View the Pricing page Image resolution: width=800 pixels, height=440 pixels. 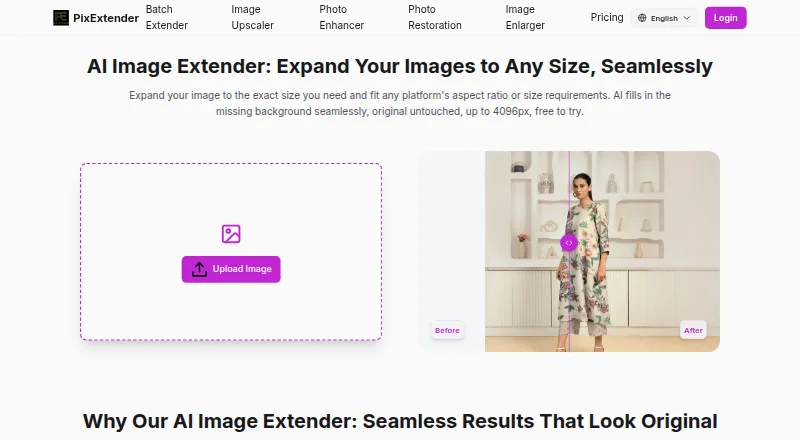tap(607, 17)
